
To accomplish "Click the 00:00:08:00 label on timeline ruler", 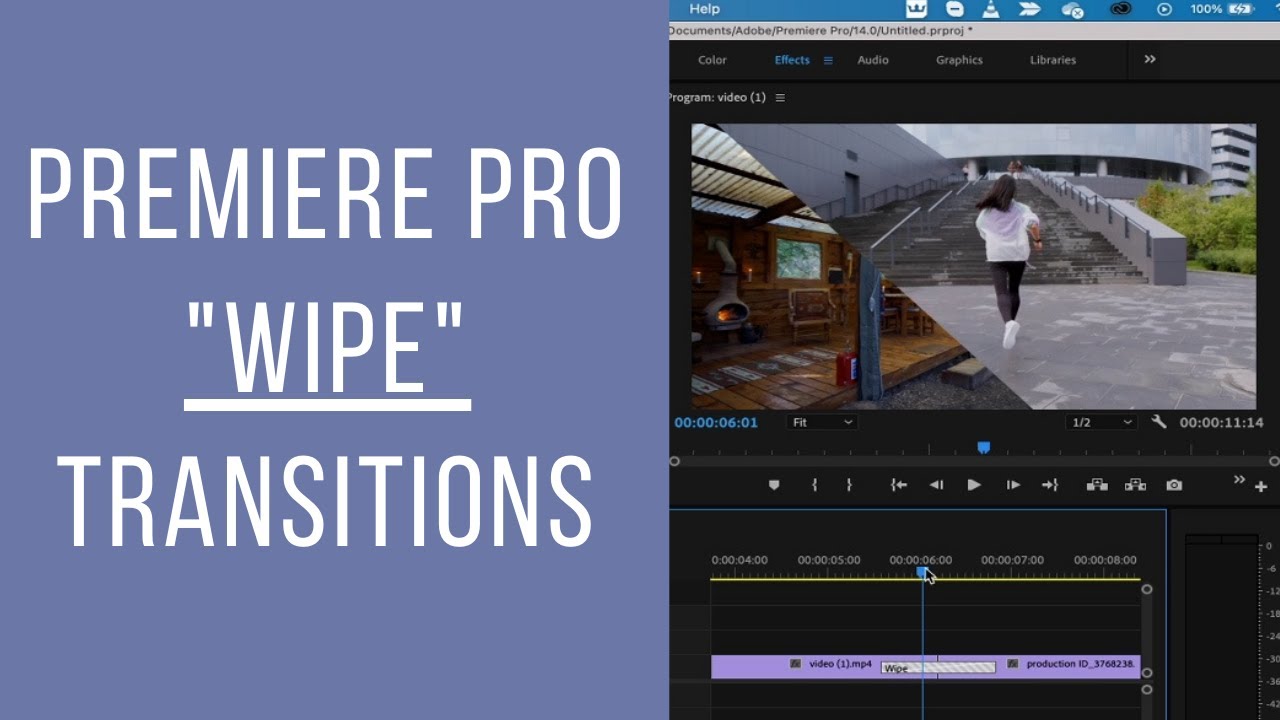I will click(1105, 560).
